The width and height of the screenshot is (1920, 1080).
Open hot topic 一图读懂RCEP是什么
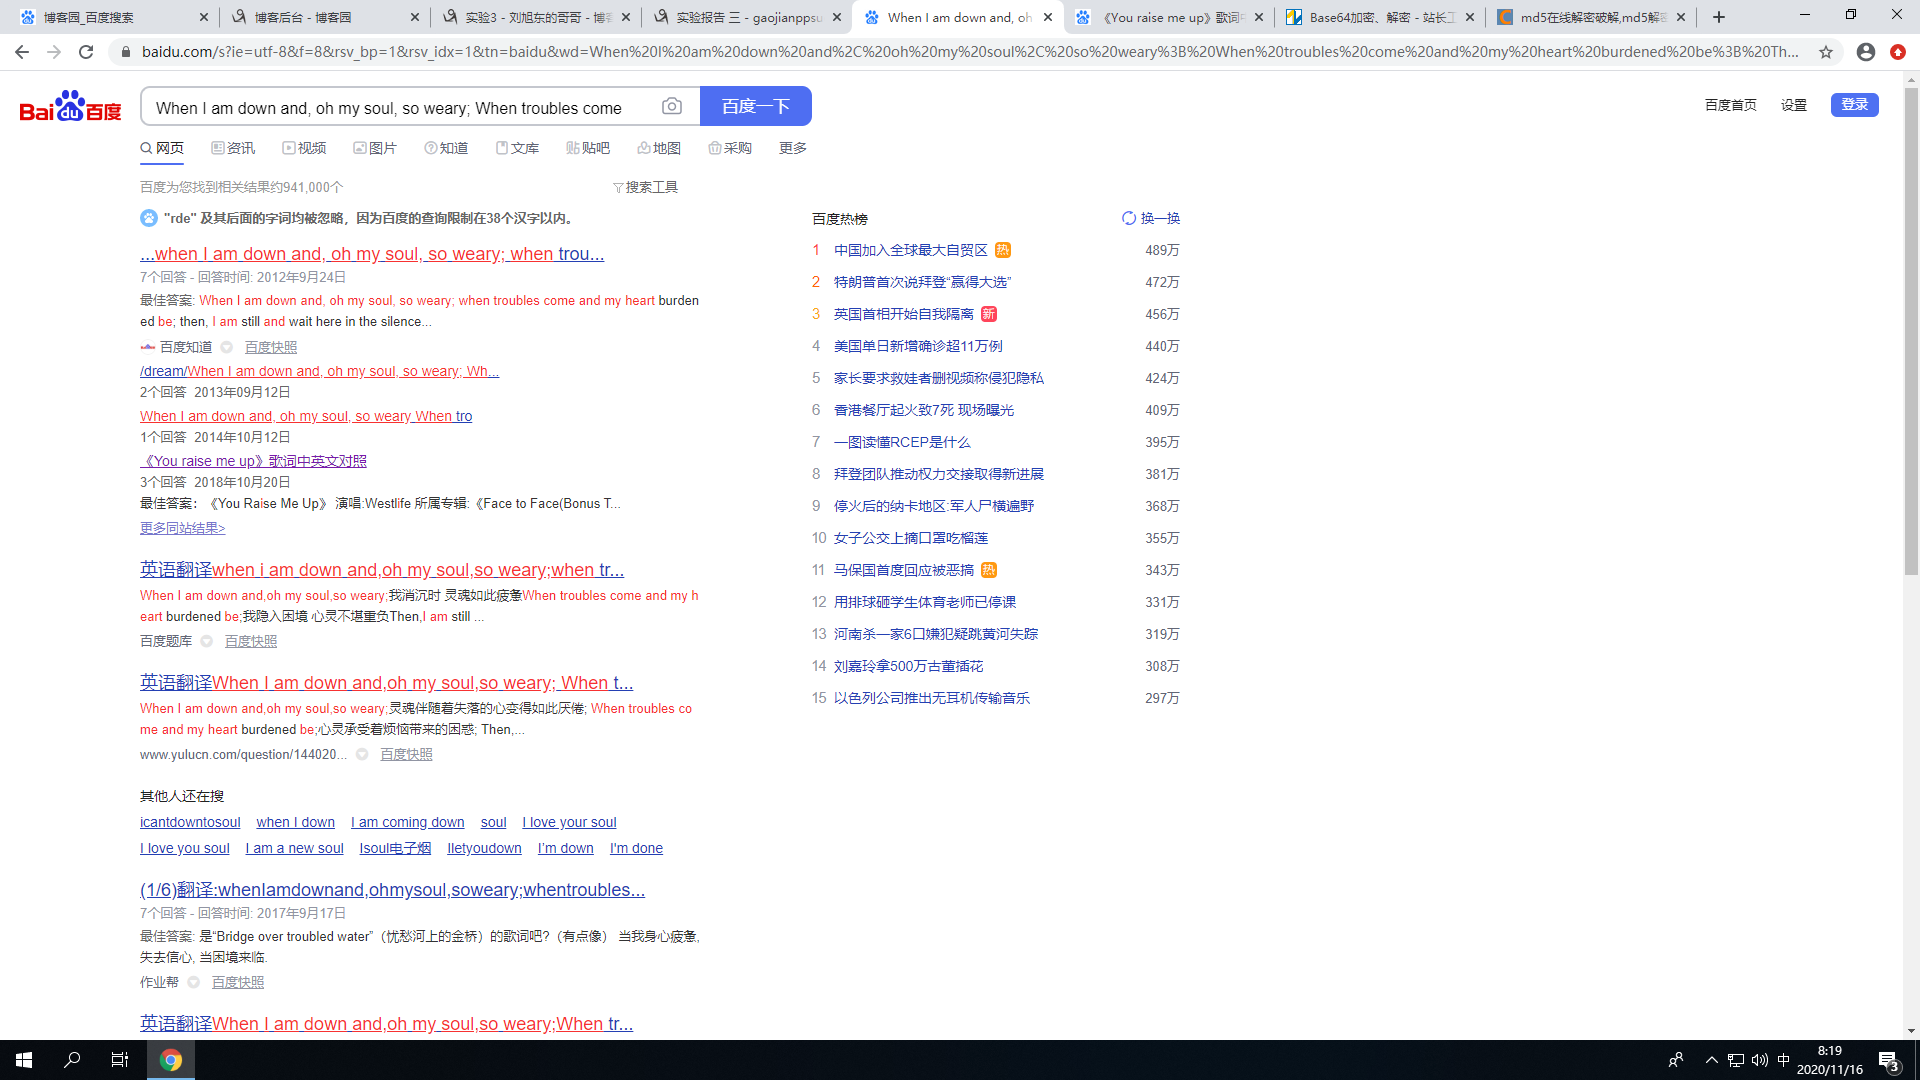click(x=902, y=442)
